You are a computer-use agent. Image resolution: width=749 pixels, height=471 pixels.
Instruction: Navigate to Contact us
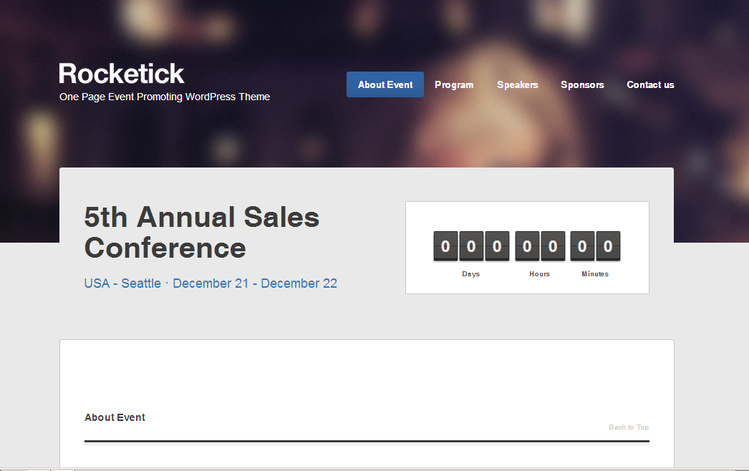(650, 85)
